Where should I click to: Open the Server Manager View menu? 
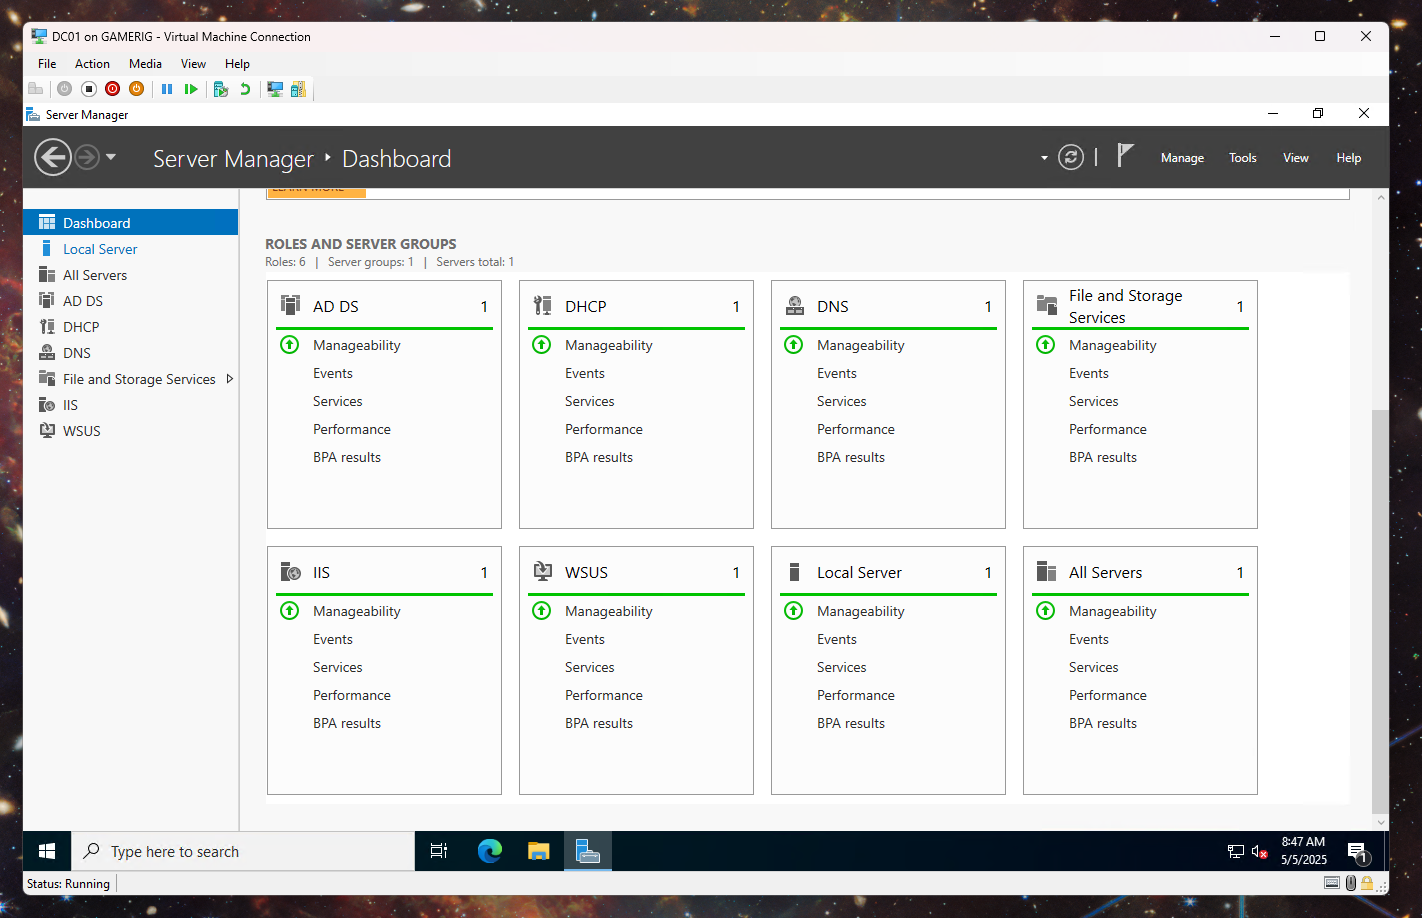tap(1296, 158)
